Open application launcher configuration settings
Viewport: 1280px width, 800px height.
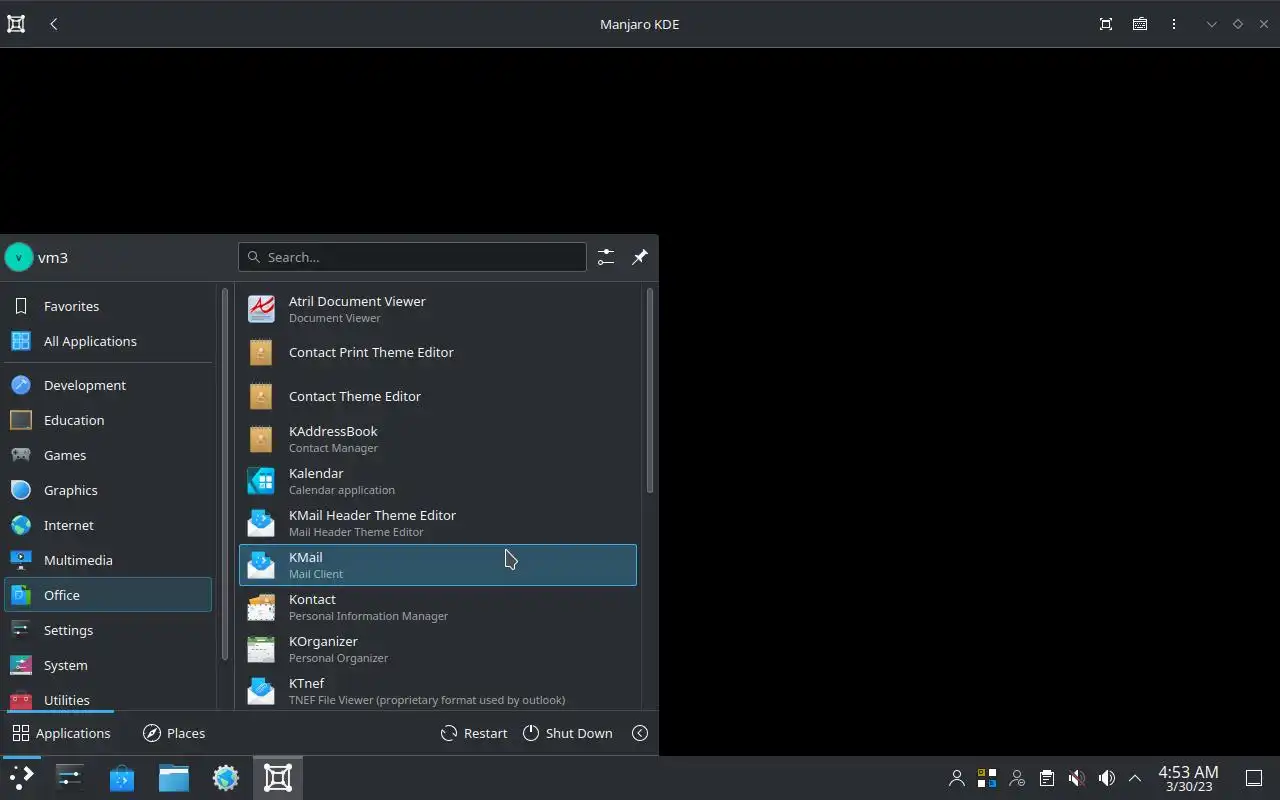tap(606, 257)
